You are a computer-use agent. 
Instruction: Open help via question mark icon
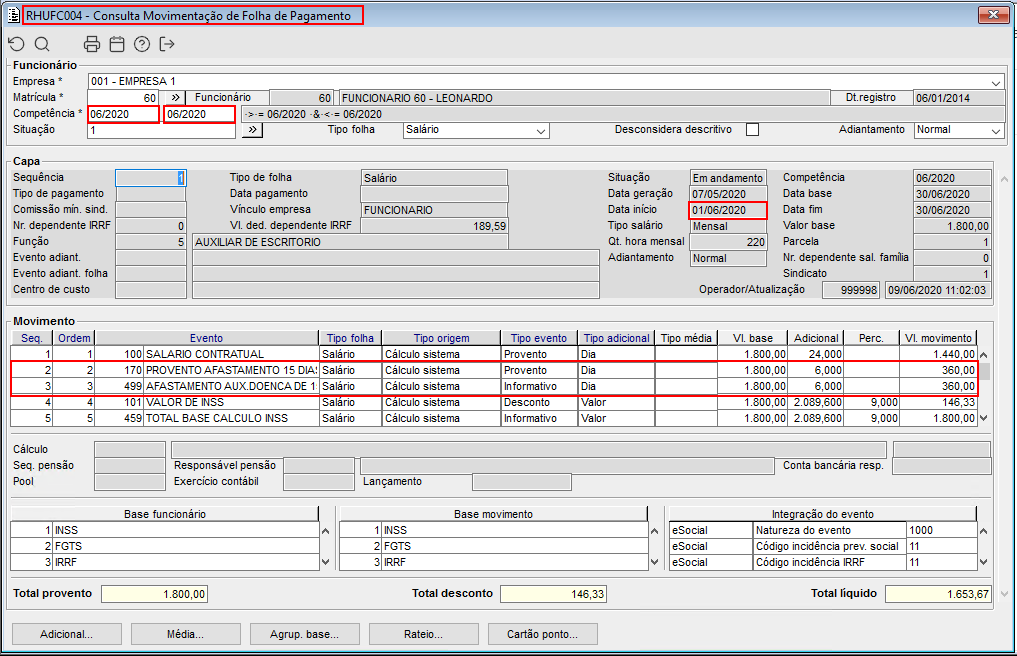coord(142,44)
